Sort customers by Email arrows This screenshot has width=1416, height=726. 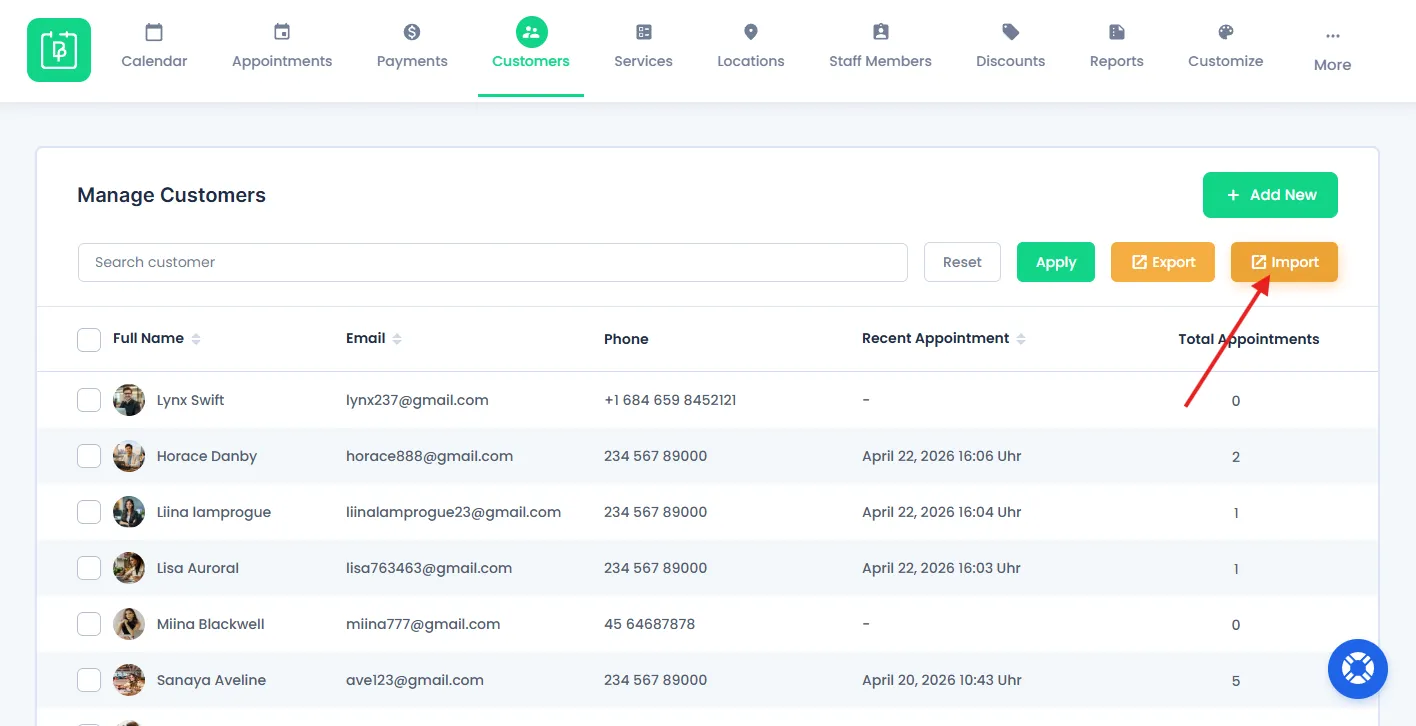click(397, 339)
